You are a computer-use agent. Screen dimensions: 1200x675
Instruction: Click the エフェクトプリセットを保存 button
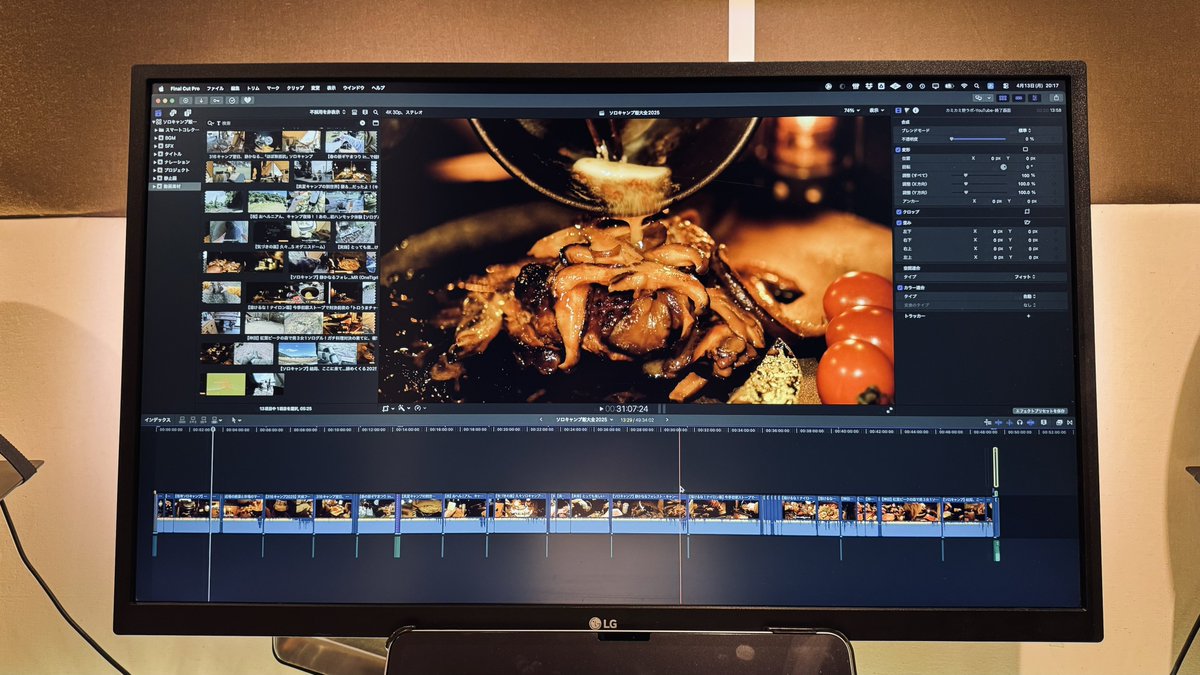point(1041,411)
